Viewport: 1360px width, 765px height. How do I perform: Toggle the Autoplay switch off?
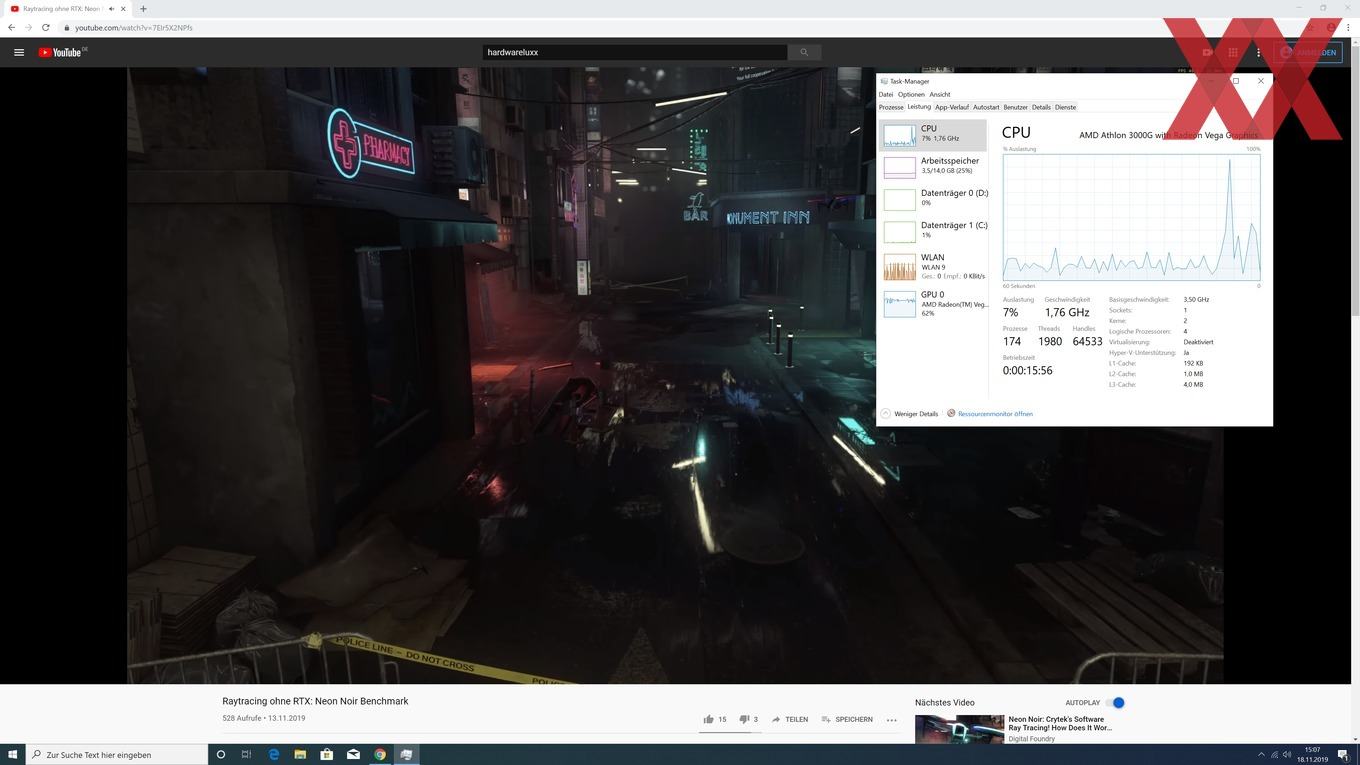[1116, 702]
